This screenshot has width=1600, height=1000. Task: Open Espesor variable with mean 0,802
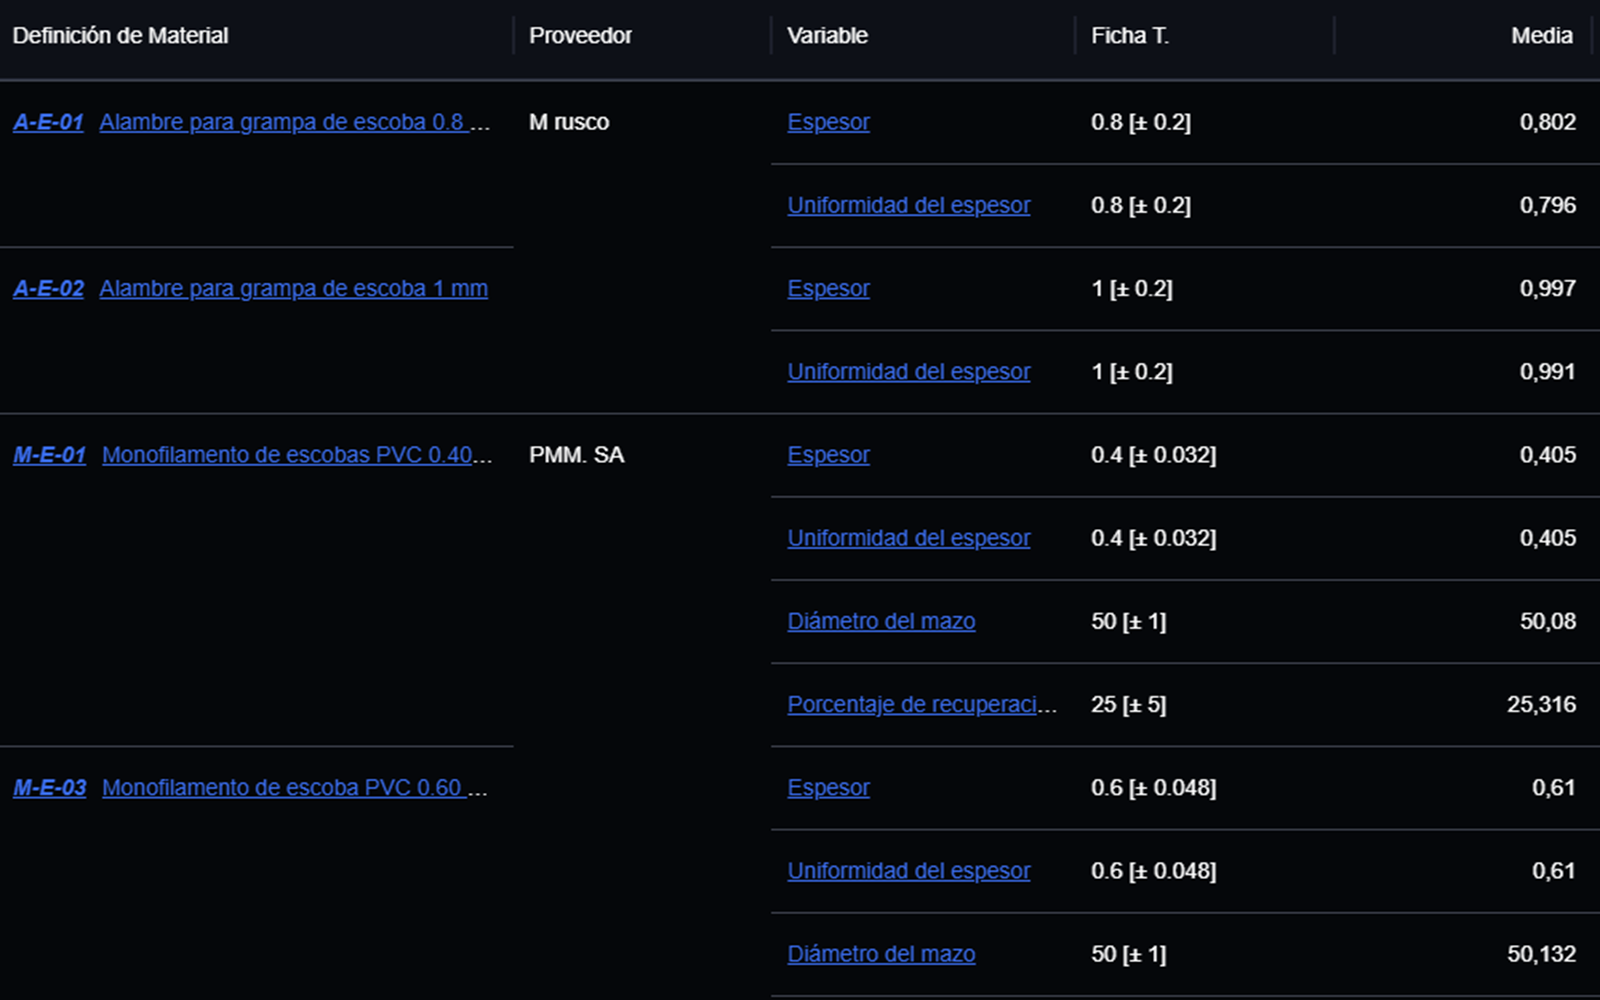(x=828, y=122)
